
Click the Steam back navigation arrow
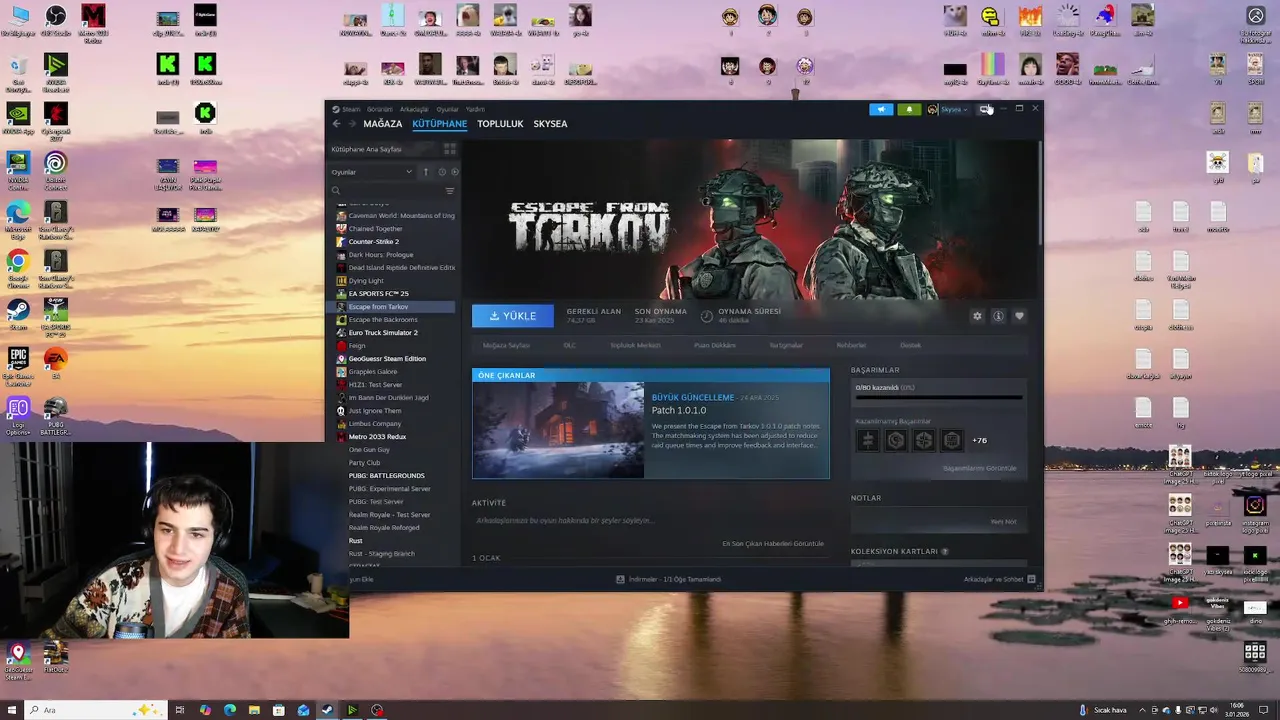pos(337,124)
